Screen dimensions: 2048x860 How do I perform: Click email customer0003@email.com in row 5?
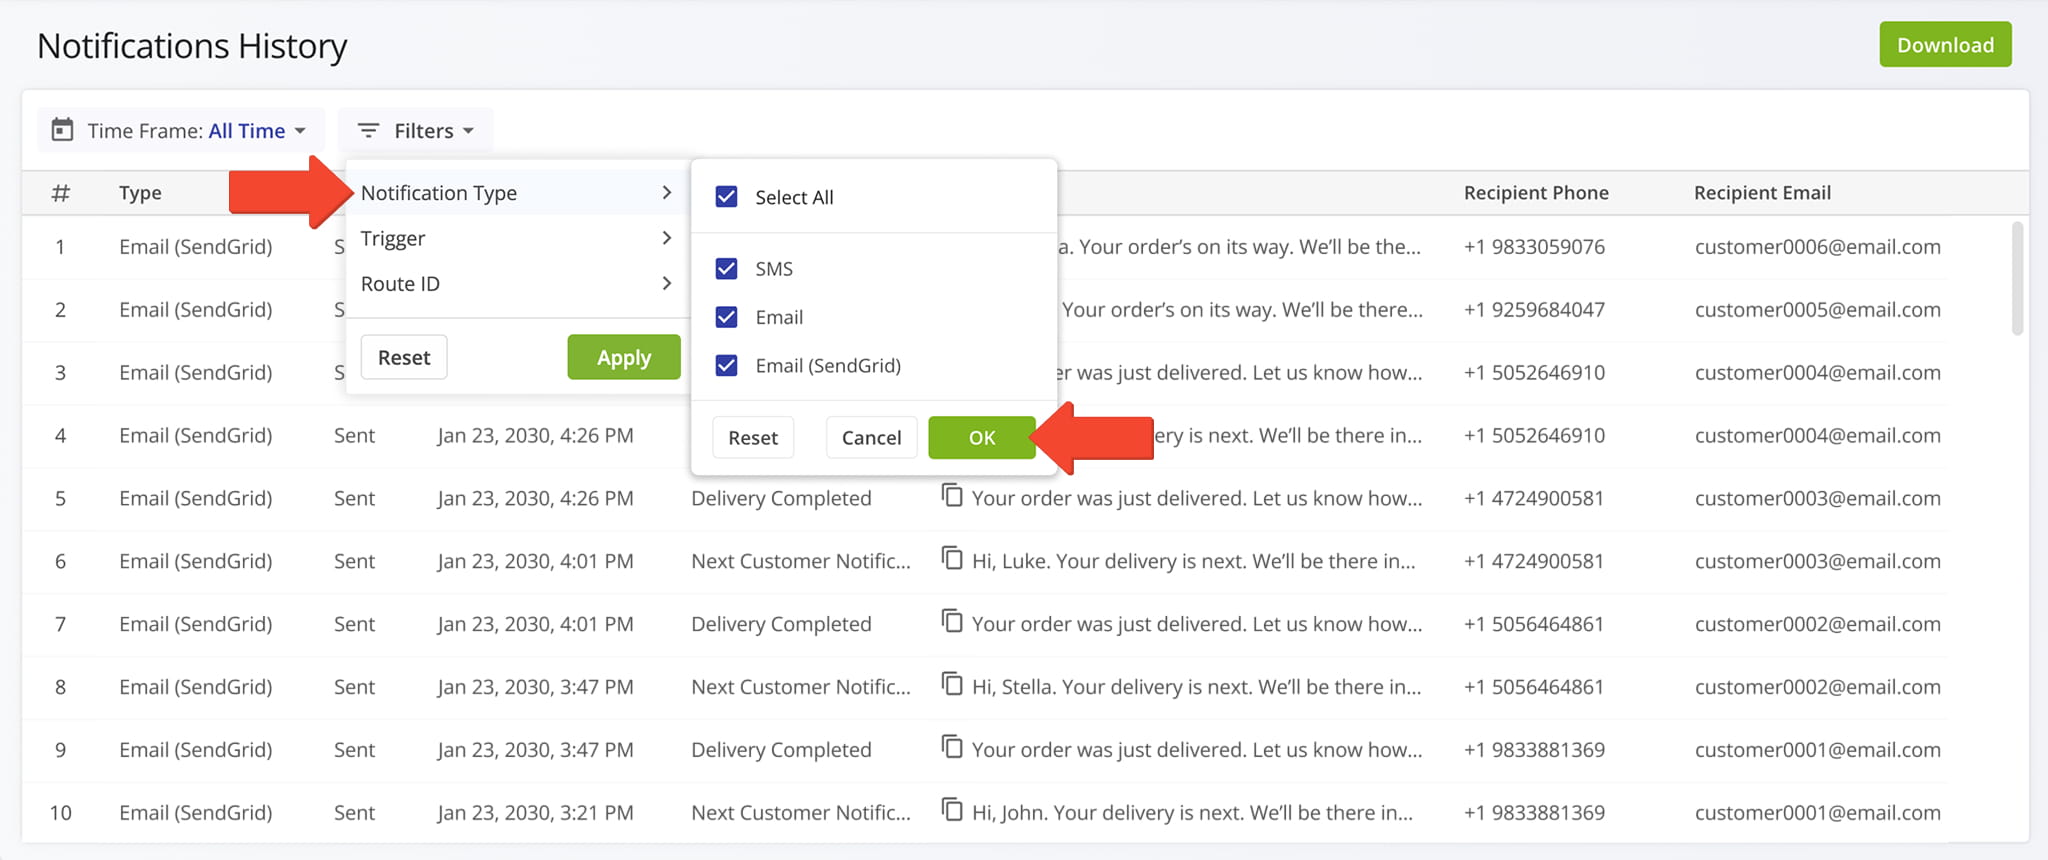click(x=1817, y=498)
